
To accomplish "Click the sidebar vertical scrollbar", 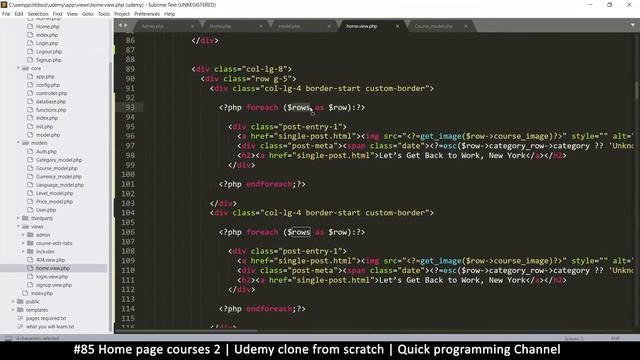I will (110, 196).
